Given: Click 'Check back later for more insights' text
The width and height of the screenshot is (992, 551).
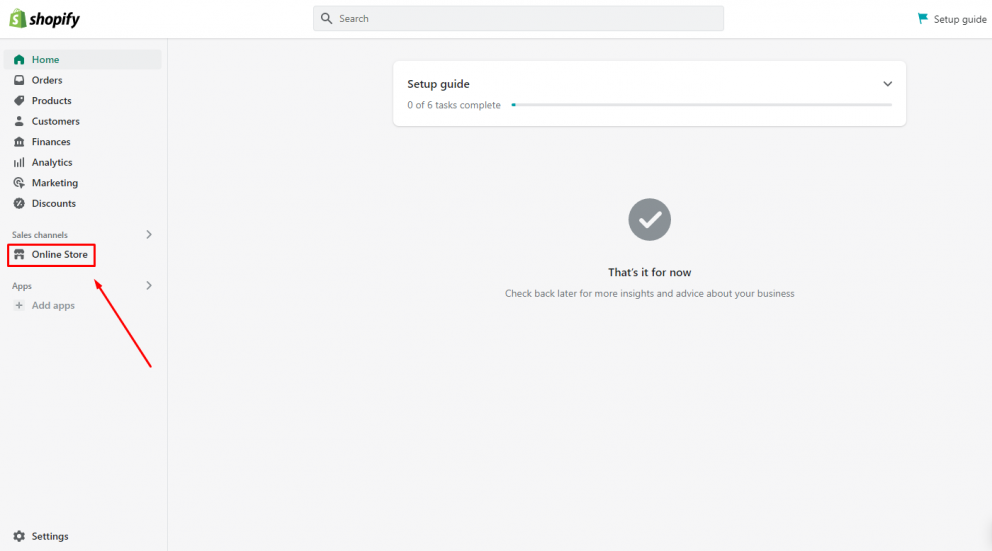Looking at the screenshot, I should (650, 294).
